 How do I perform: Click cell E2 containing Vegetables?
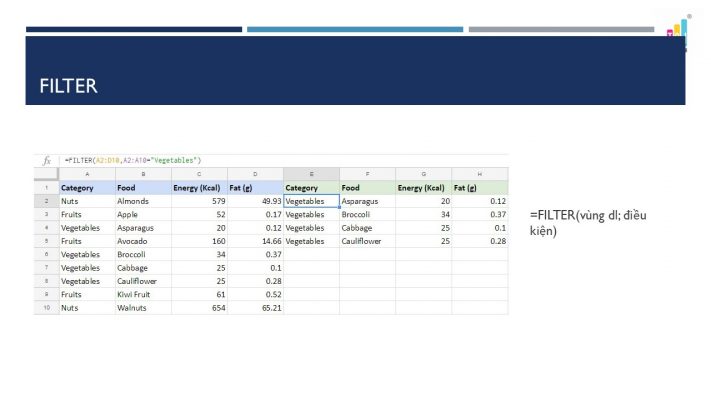[x=311, y=201]
